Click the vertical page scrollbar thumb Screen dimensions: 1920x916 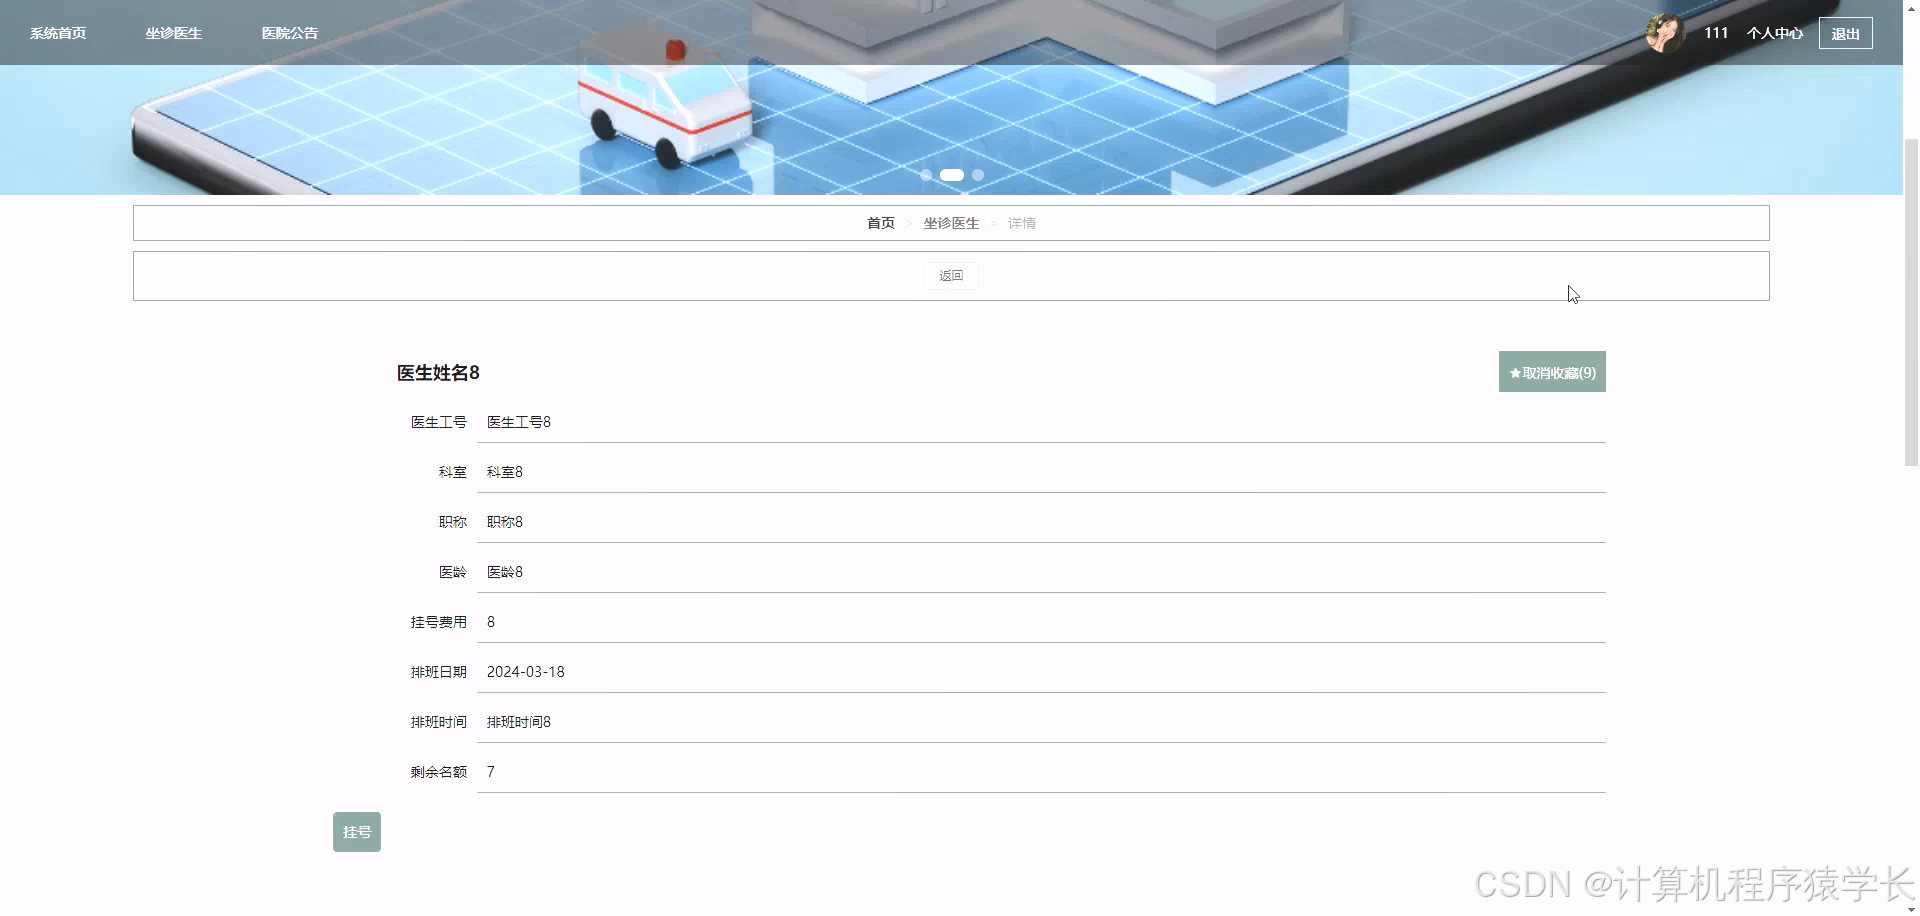coord(1911,300)
